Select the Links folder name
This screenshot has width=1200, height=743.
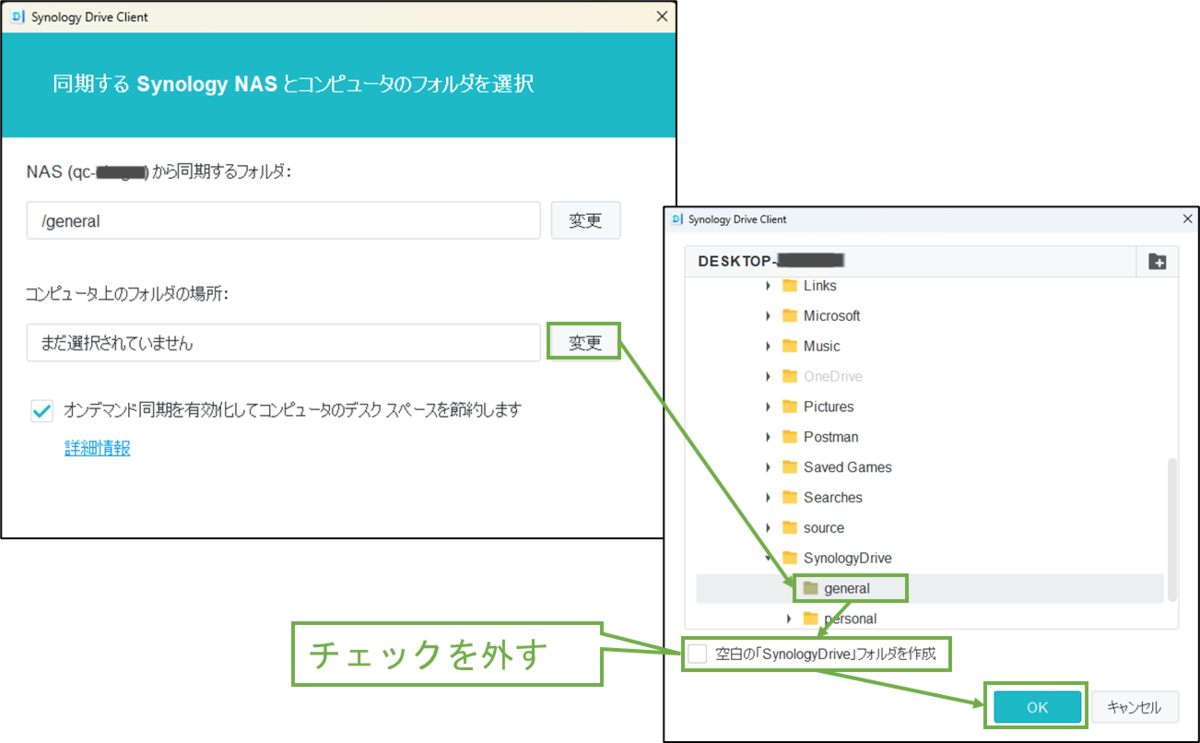point(820,286)
